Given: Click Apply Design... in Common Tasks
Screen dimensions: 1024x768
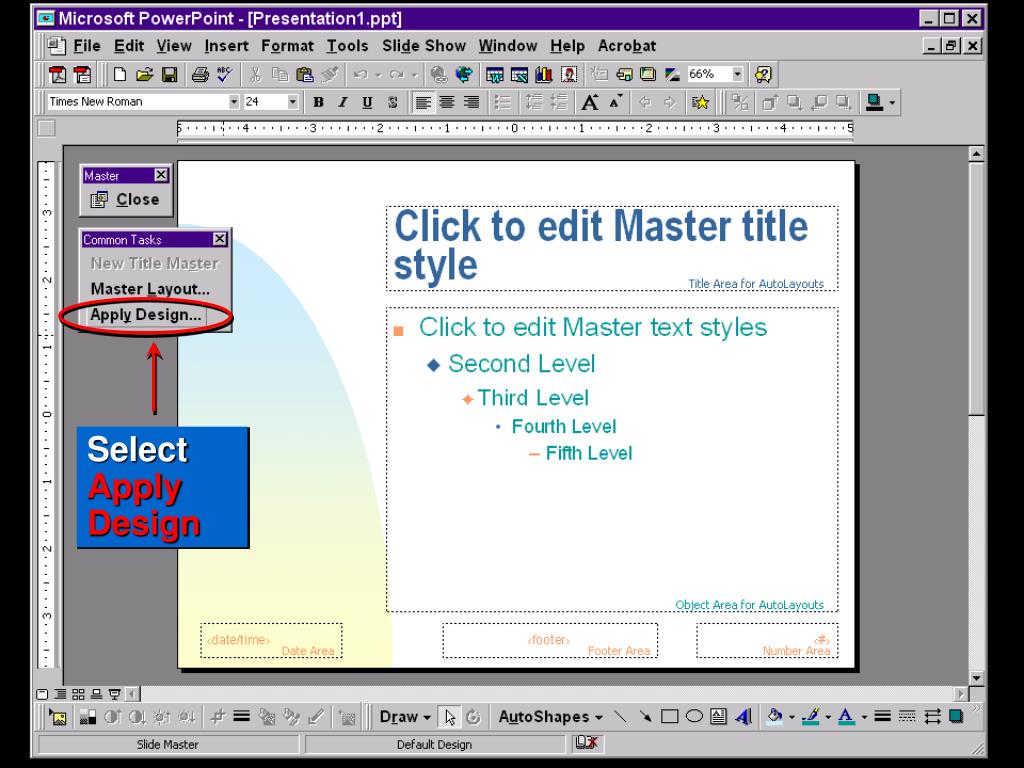Looking at the screenshot, I should (x=146, y=315).
